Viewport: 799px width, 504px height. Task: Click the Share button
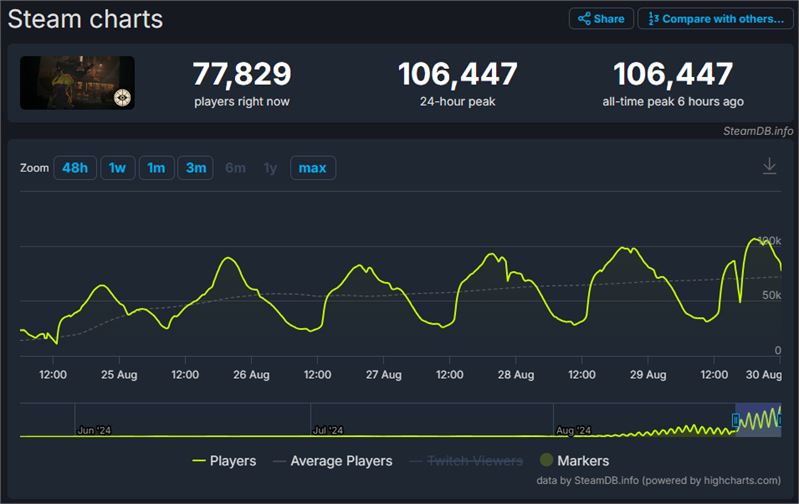(x=601, y=18)
